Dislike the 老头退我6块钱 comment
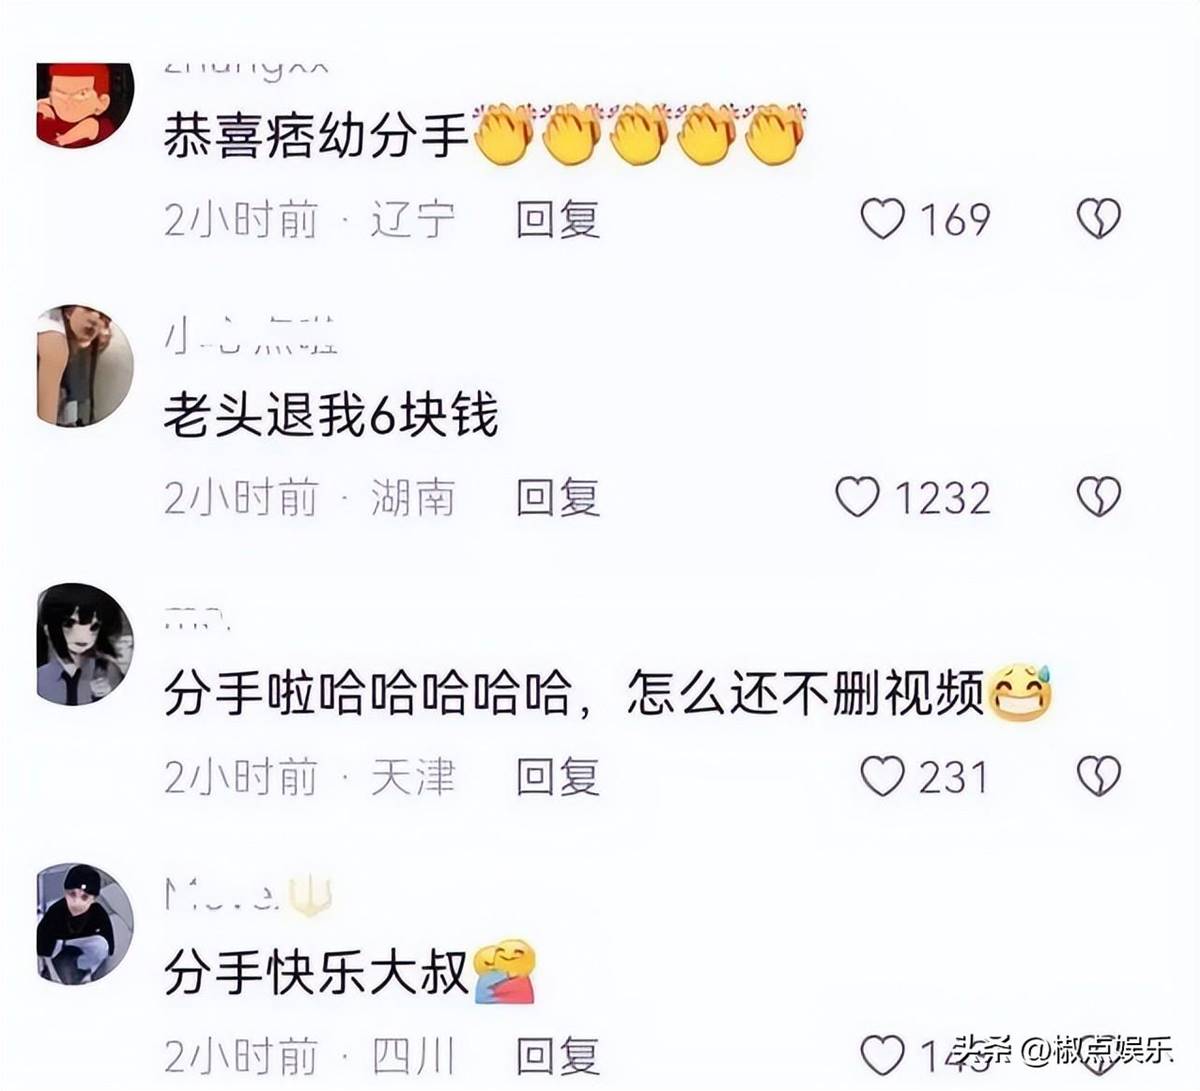The width and height of the screenshot is (1200, 1091). 1098,497
